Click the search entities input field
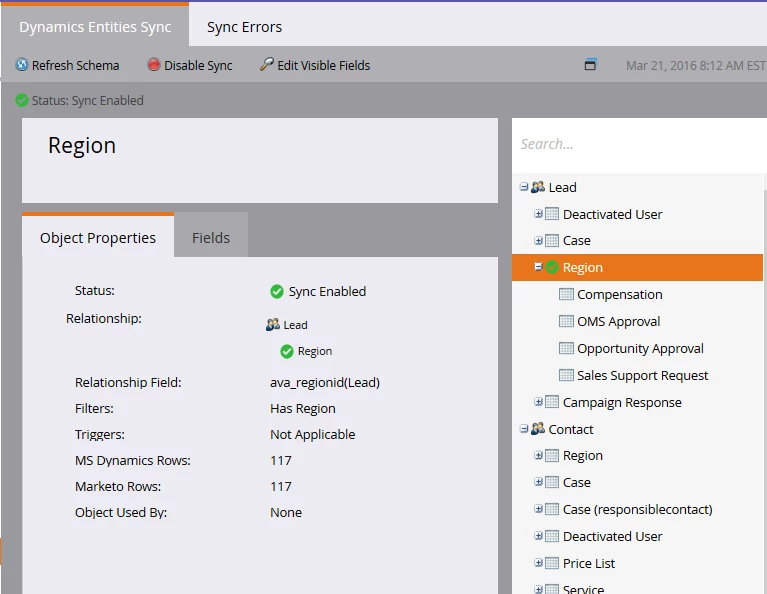Viewport: 767px width, 594px height. tap(639, 144)
